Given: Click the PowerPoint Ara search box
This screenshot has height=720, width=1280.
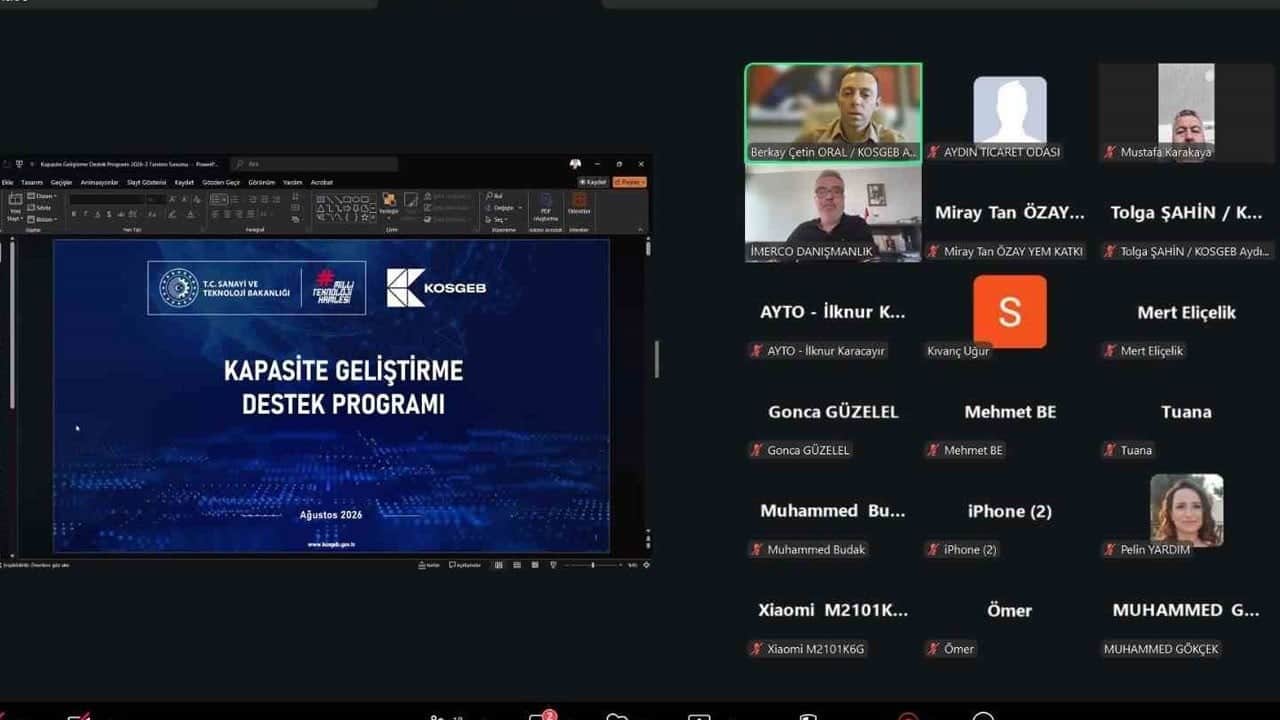Looking at the screenshot, I should coord(314,164).
